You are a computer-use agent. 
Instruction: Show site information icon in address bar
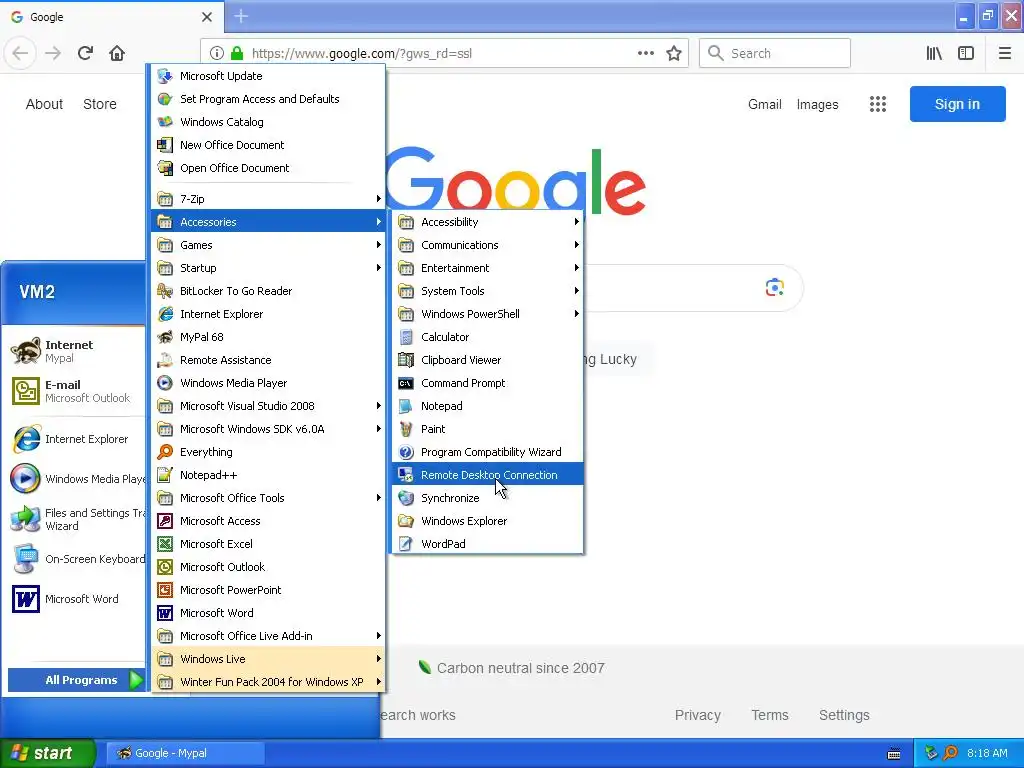tap(217, 54)
